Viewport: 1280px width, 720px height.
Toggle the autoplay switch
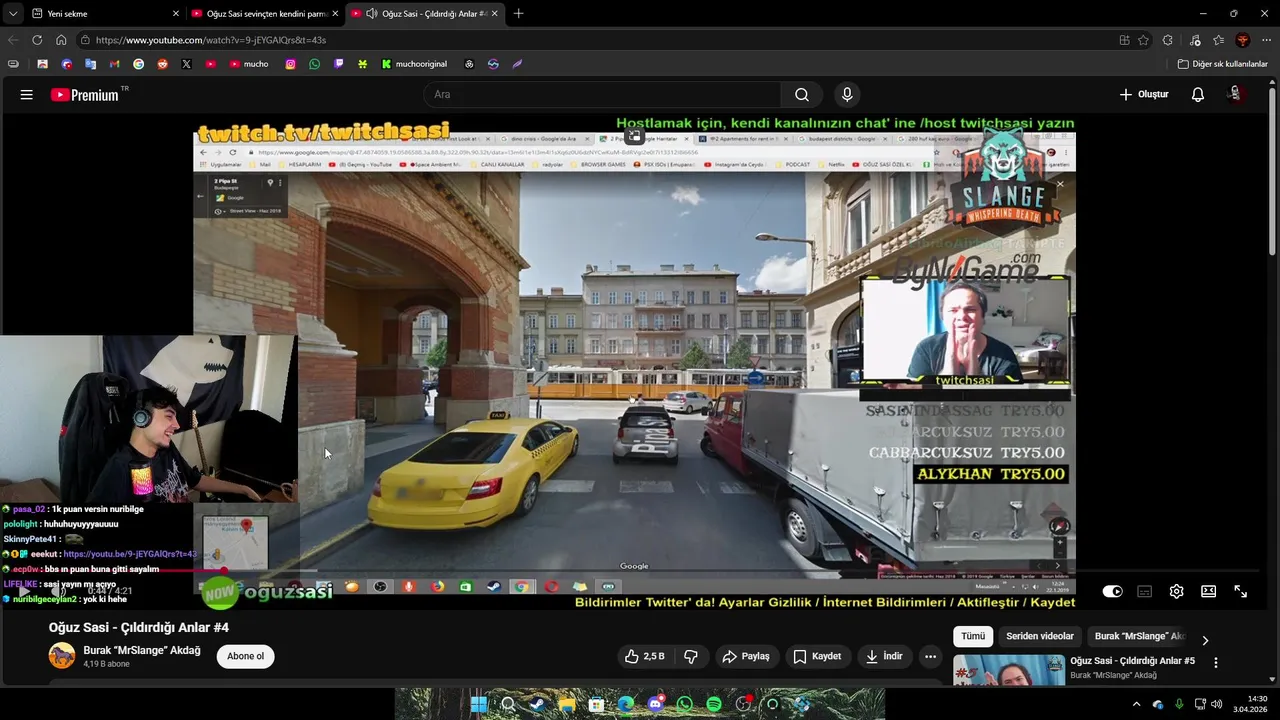[1112, 591]
